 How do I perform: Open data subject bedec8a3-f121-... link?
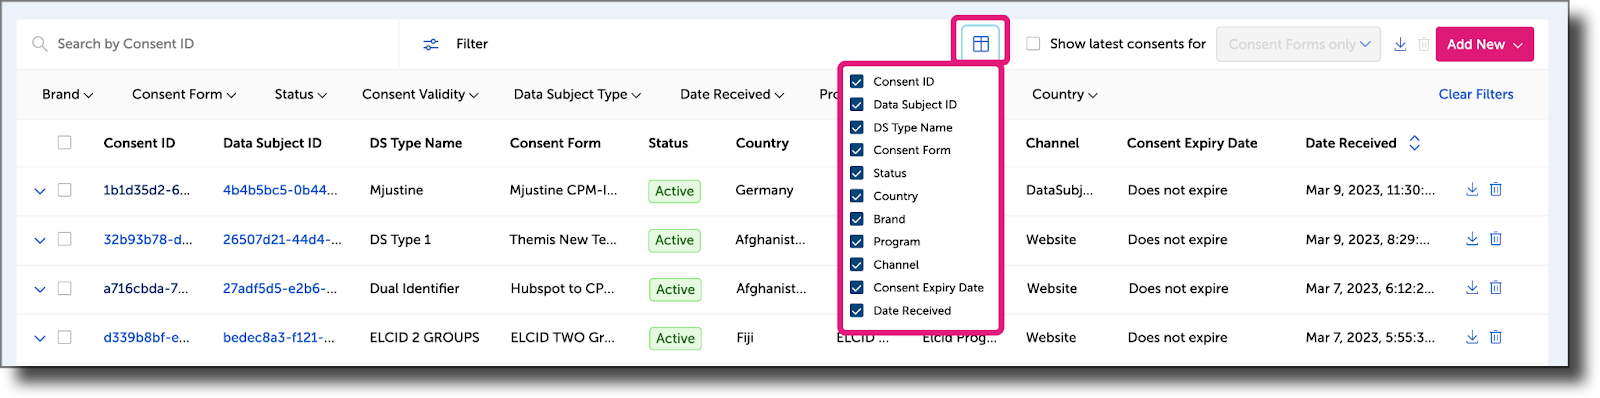279,337
